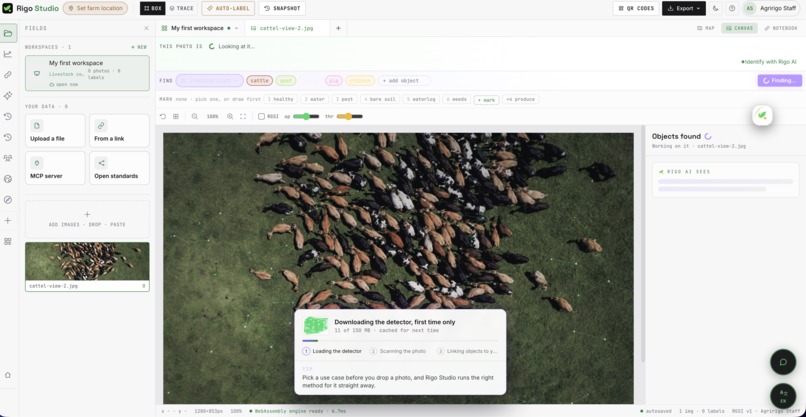Open the sparkle AI icon in sidebar

point(8,96)
